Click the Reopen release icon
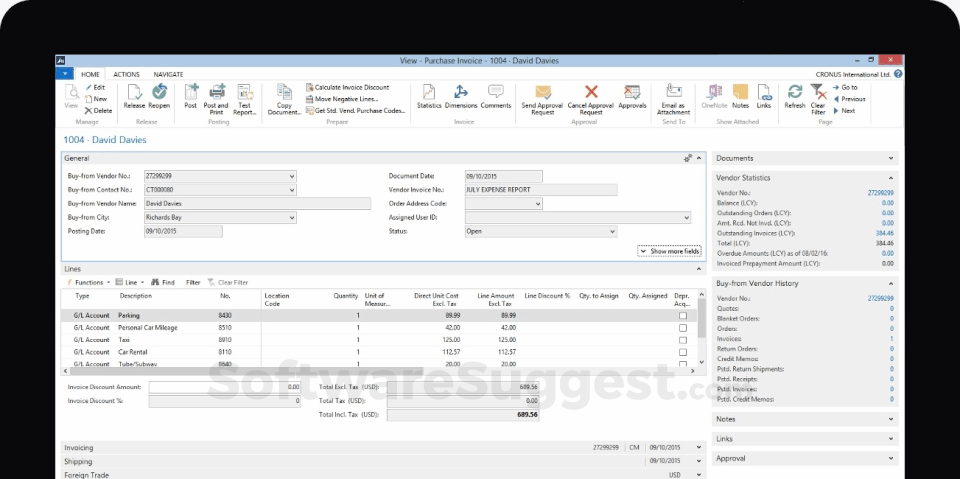Screen dimensions: 960x479 tap(159, 94)
